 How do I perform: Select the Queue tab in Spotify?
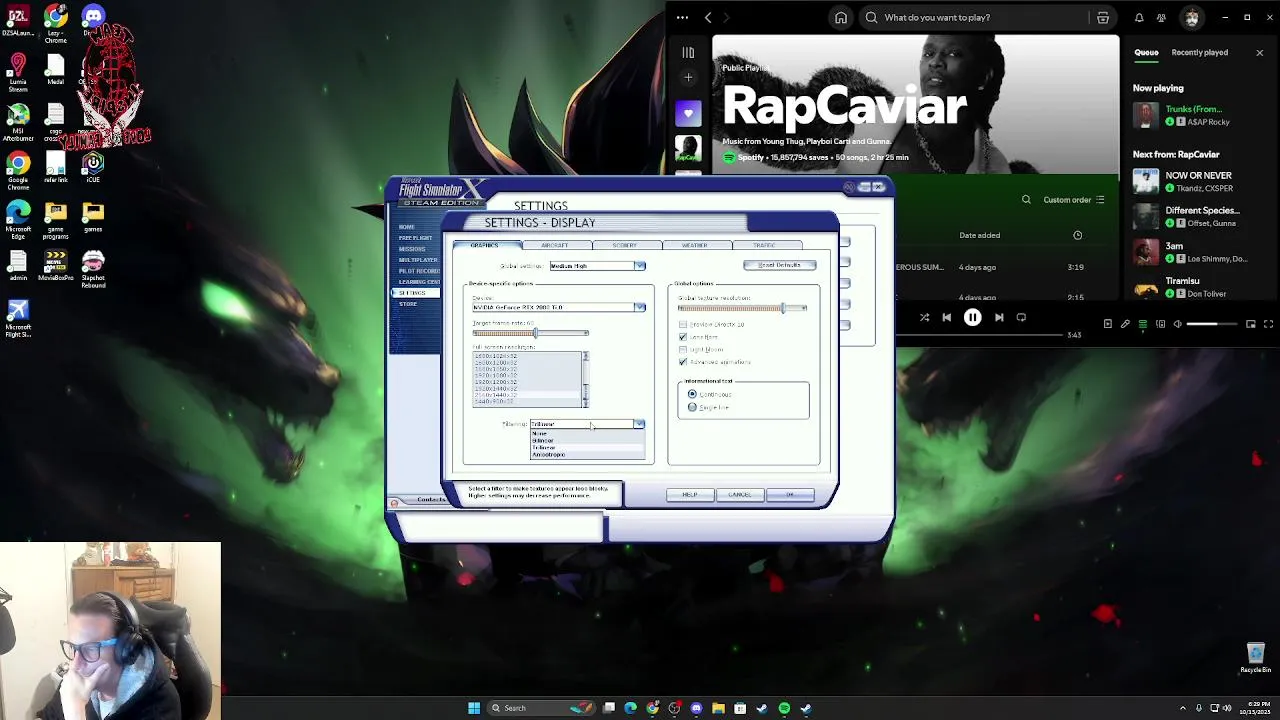1146,52
